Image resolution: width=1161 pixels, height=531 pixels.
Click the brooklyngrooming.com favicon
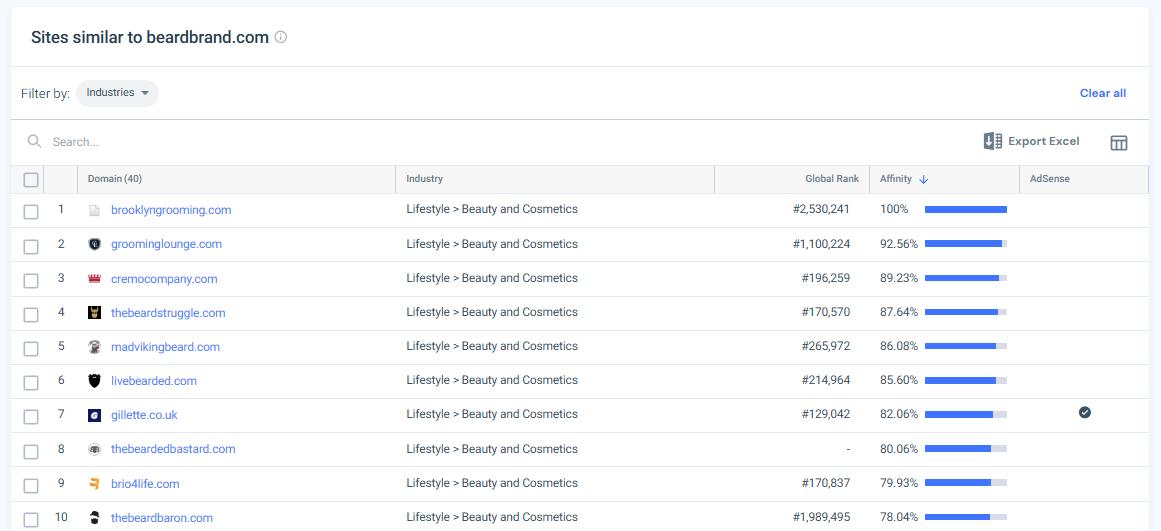point(94,210)
